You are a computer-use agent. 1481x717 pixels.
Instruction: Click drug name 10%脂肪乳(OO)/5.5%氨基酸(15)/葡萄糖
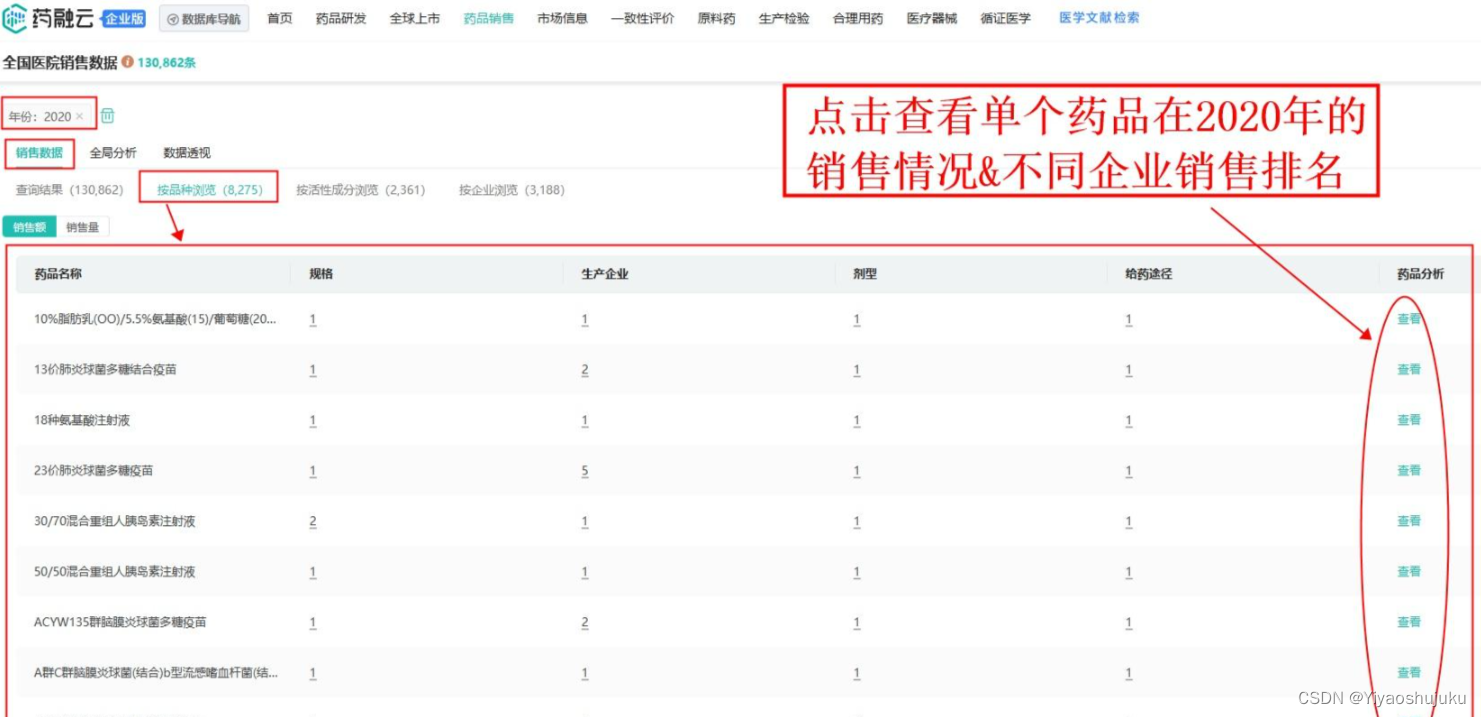(156, 319)
